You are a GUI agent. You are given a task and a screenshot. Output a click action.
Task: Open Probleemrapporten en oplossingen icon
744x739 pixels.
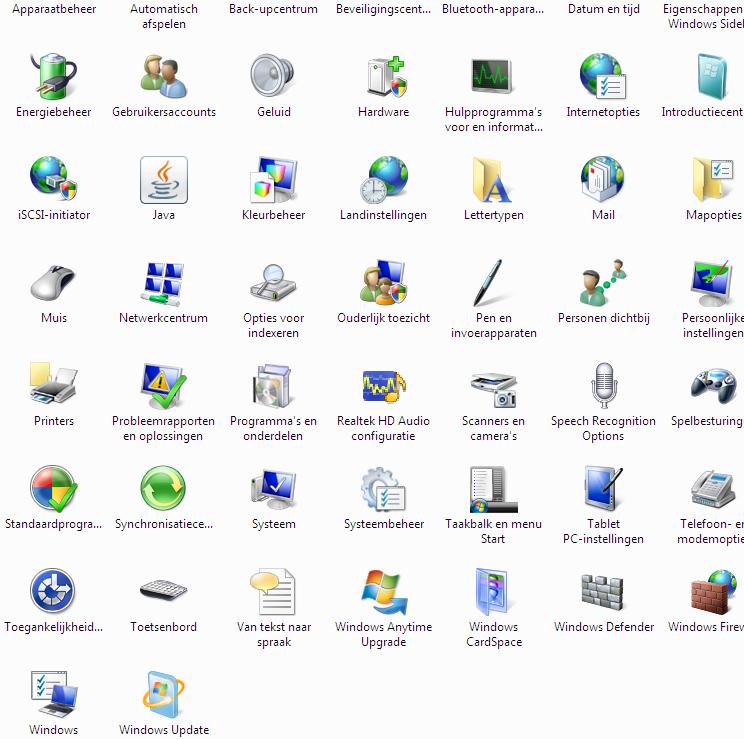pos(164,385)
